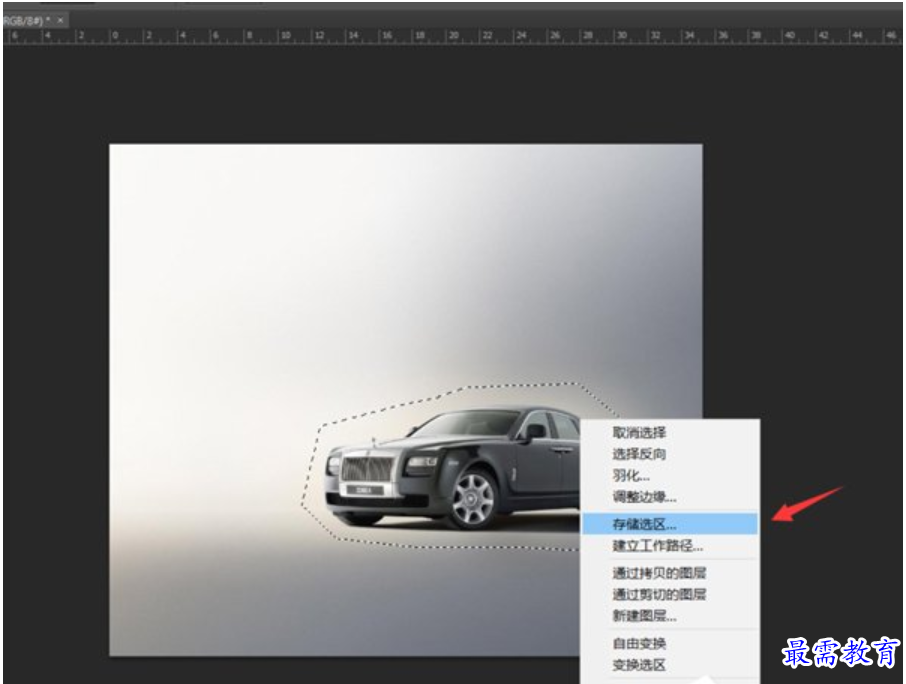The image size is (906, 684).
Task: Click 存储选区... to save selection
Action: point(670,524)
